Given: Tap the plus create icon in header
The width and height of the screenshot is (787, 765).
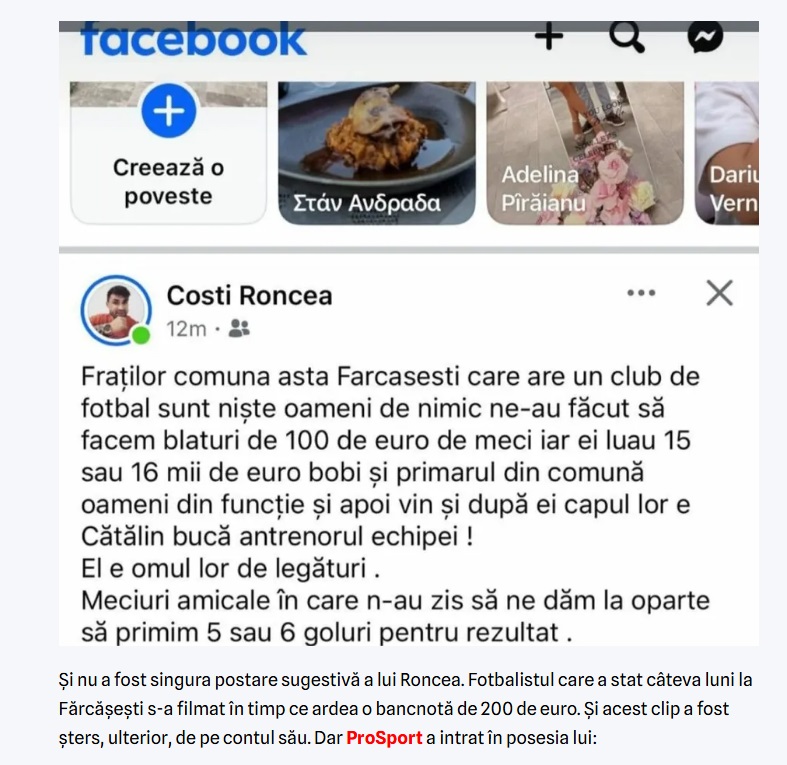Looking at the screenshot, I should [549, 36].
